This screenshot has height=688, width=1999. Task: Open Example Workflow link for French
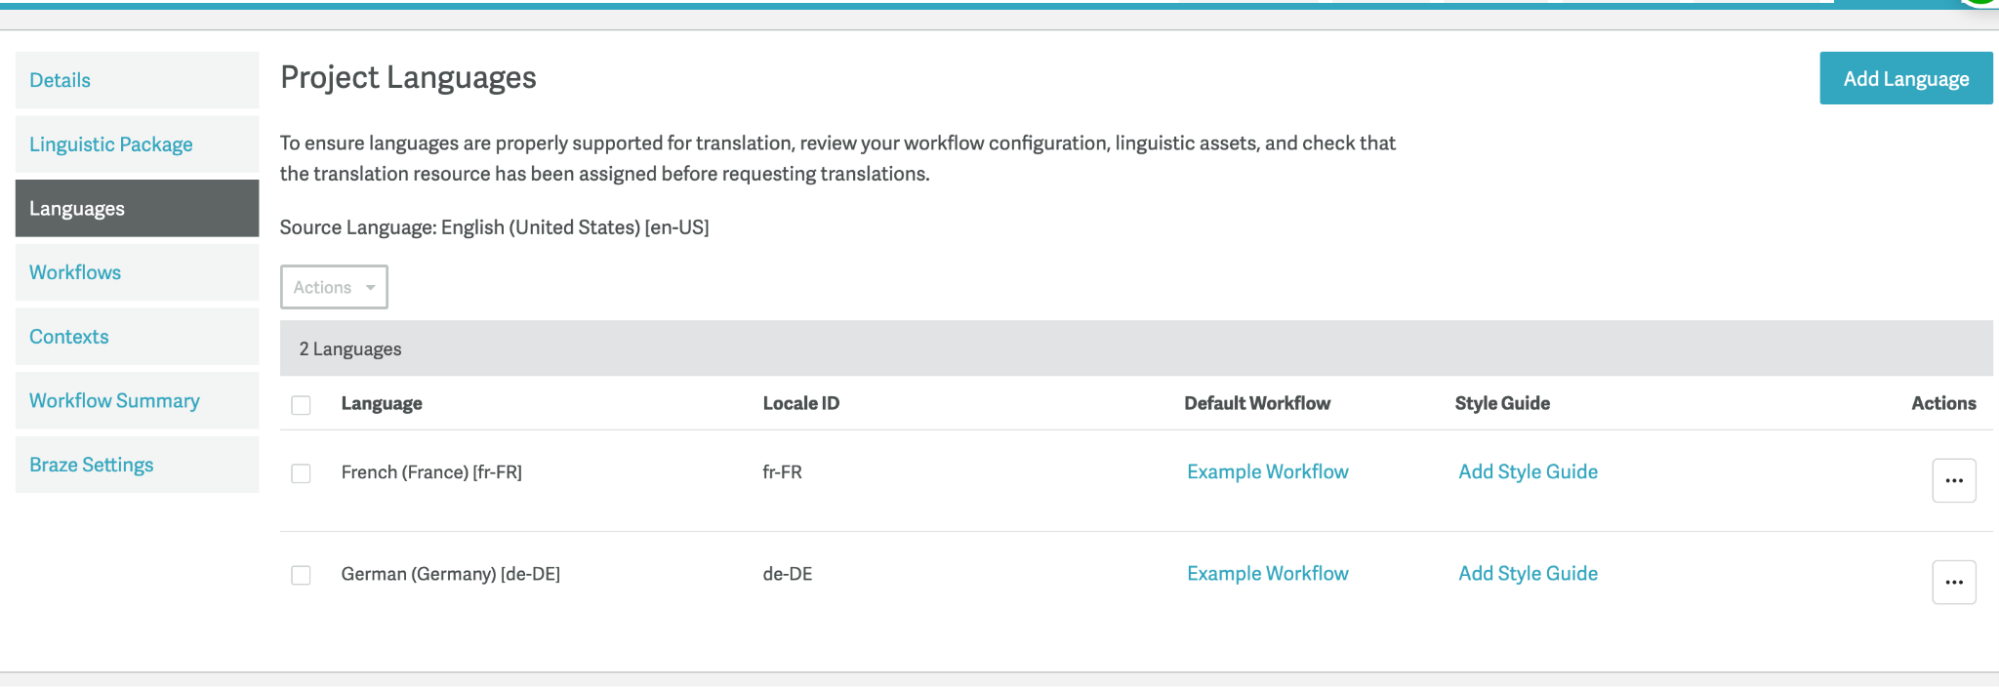[1267, 472]
